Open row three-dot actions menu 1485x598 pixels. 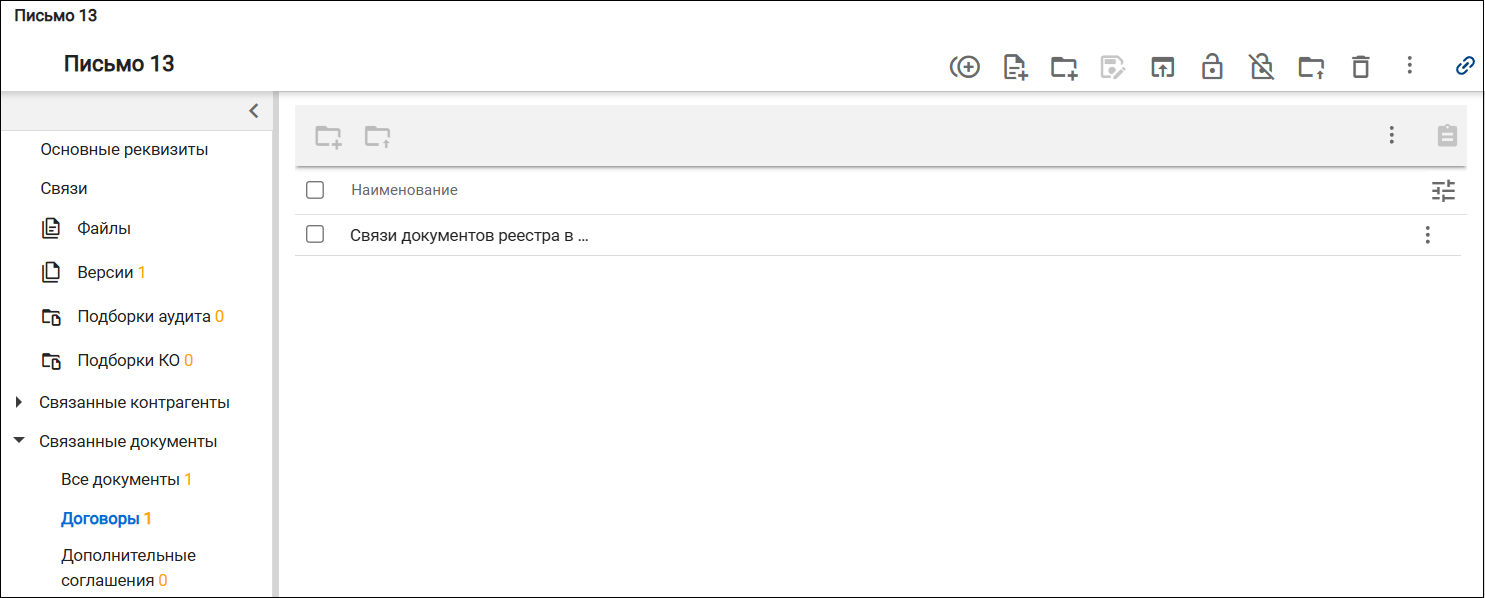click(x=1427, y=235)
